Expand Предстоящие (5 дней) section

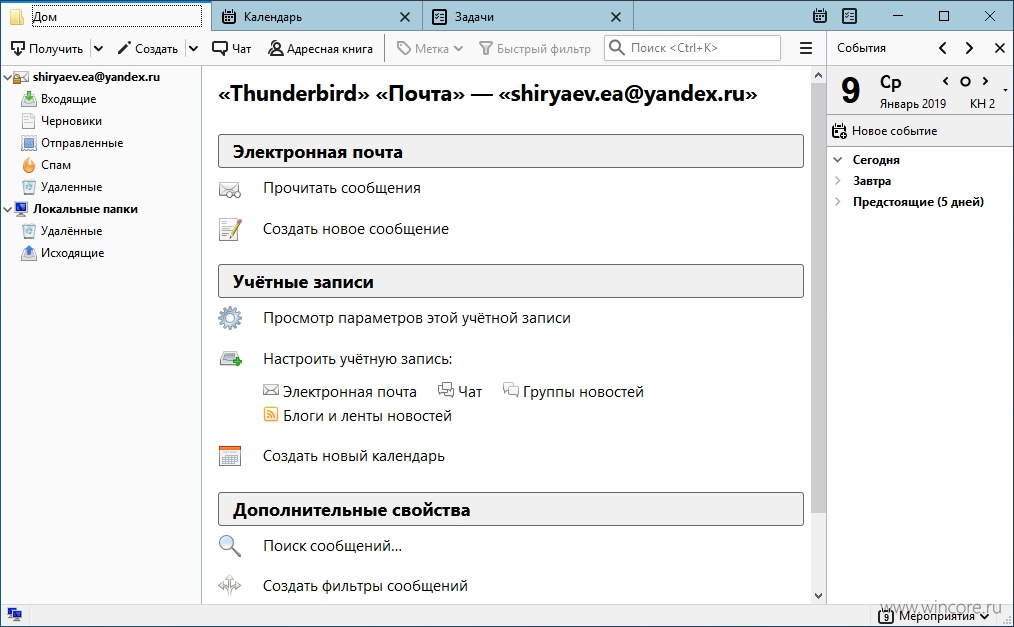click(x=837, y=202)
